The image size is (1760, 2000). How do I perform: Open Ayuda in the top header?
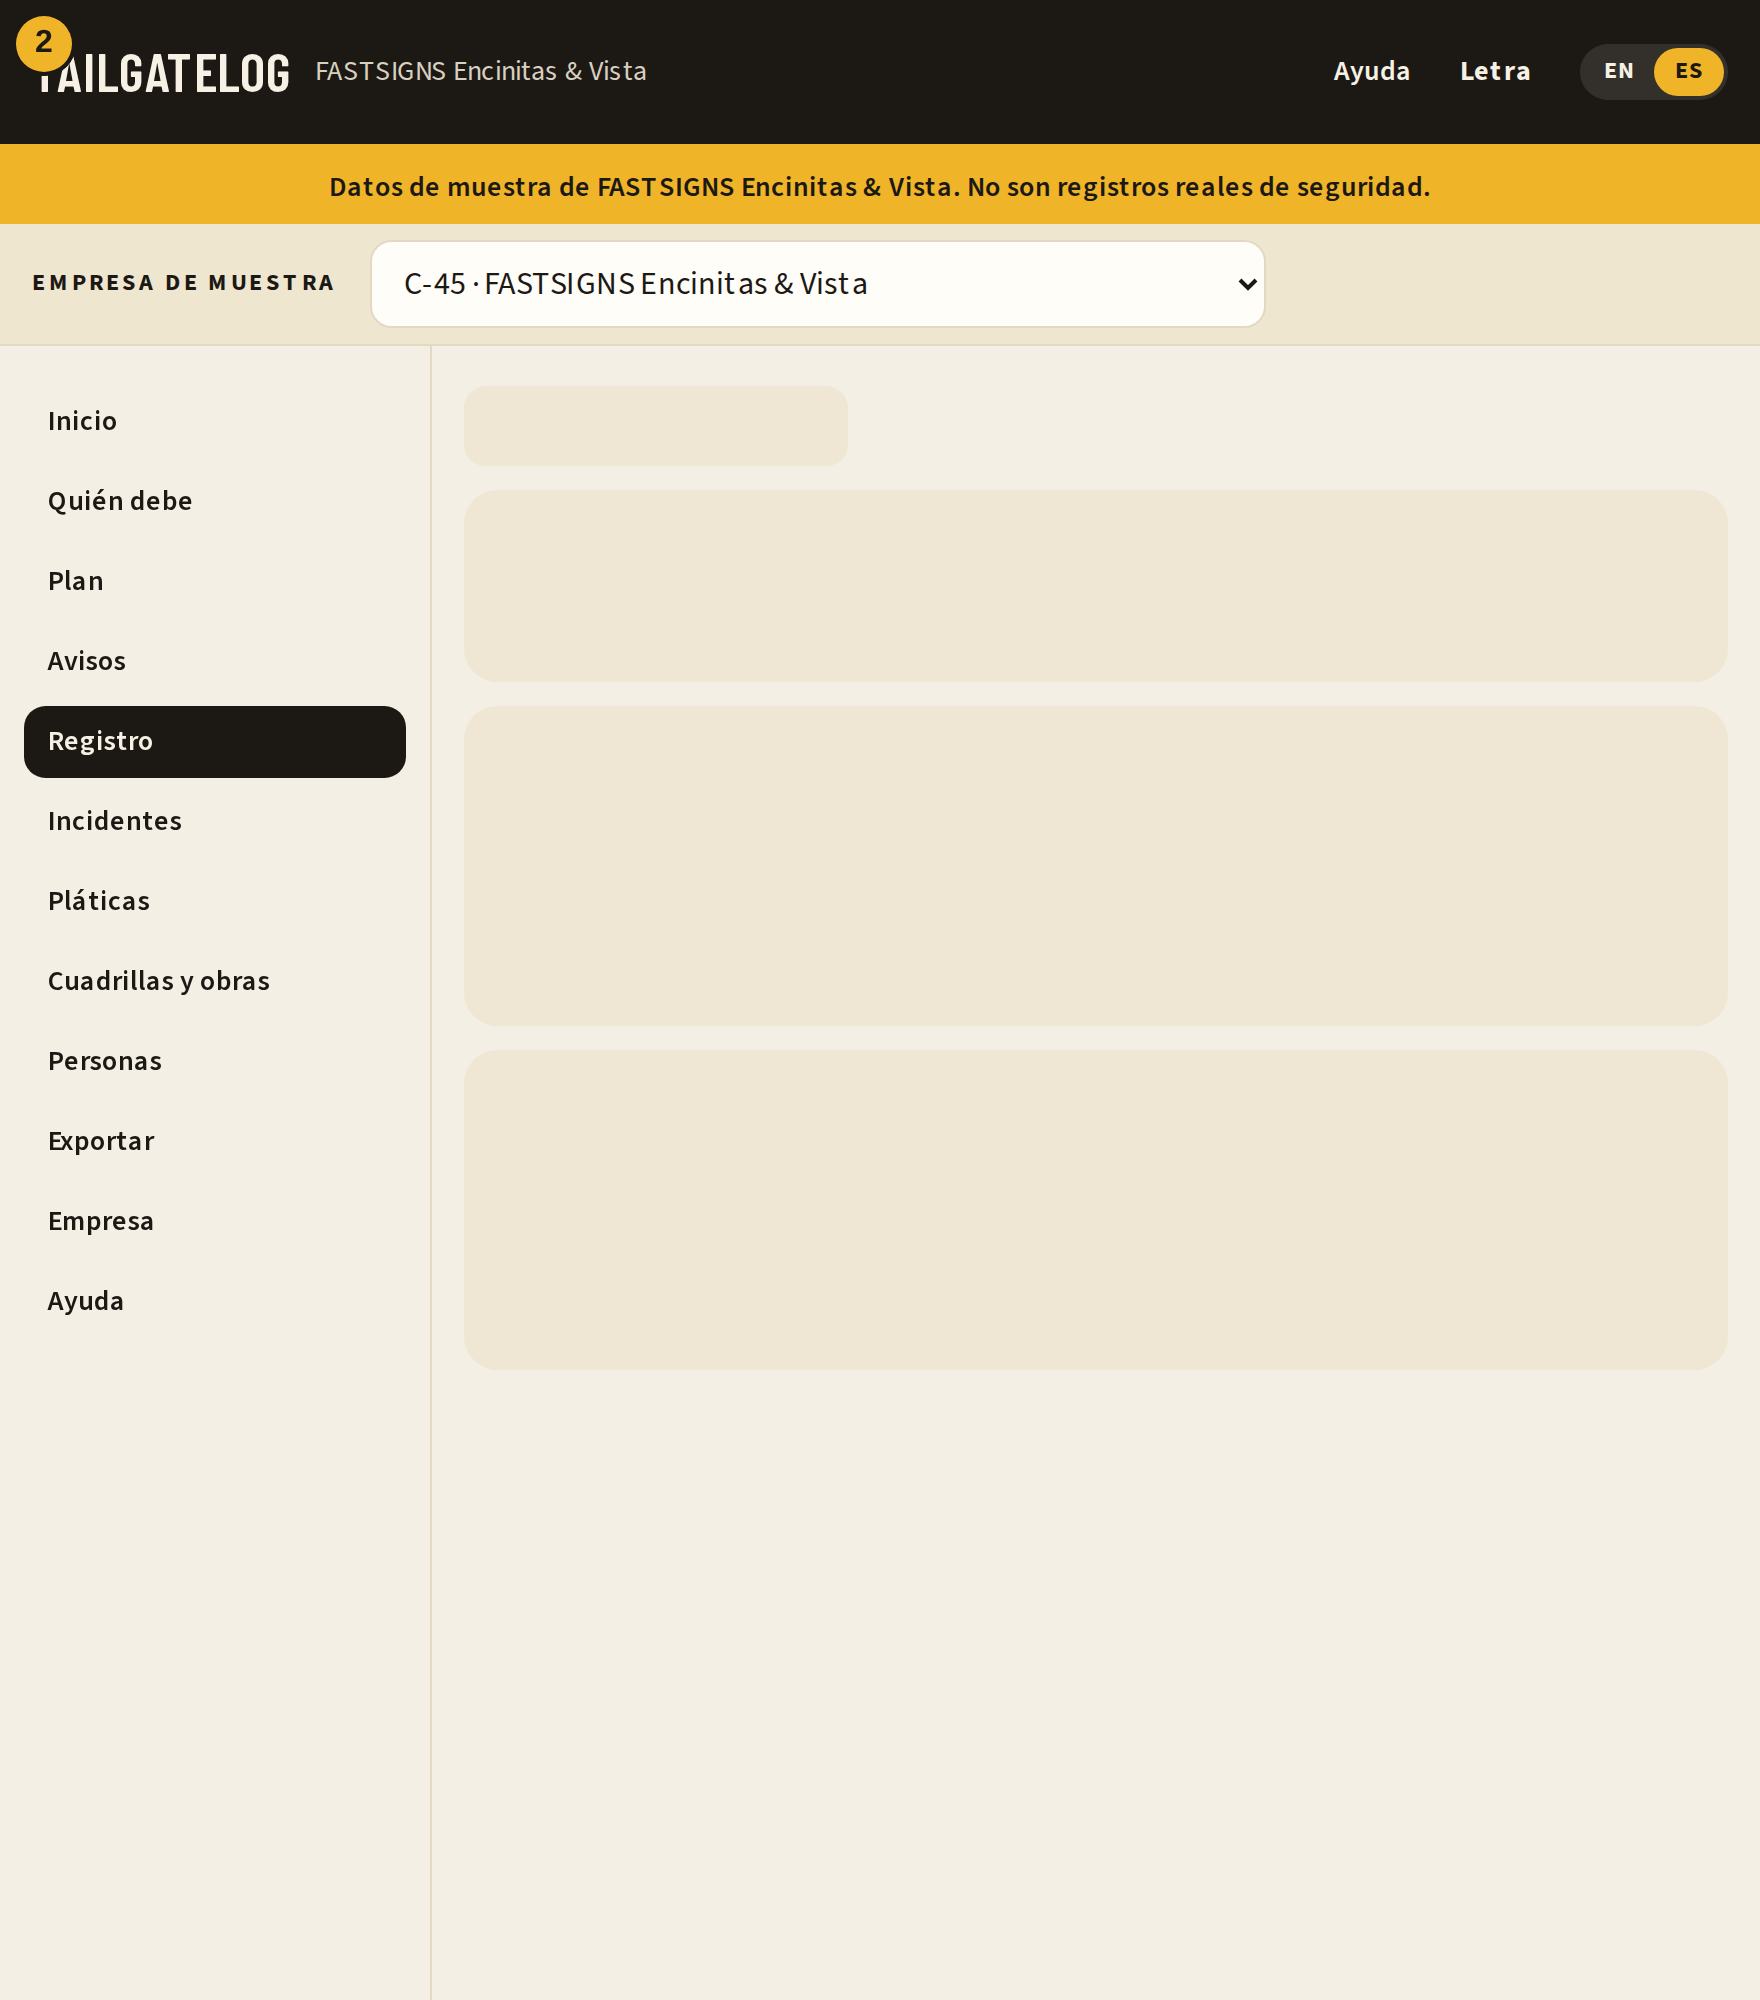(1371, 72)
